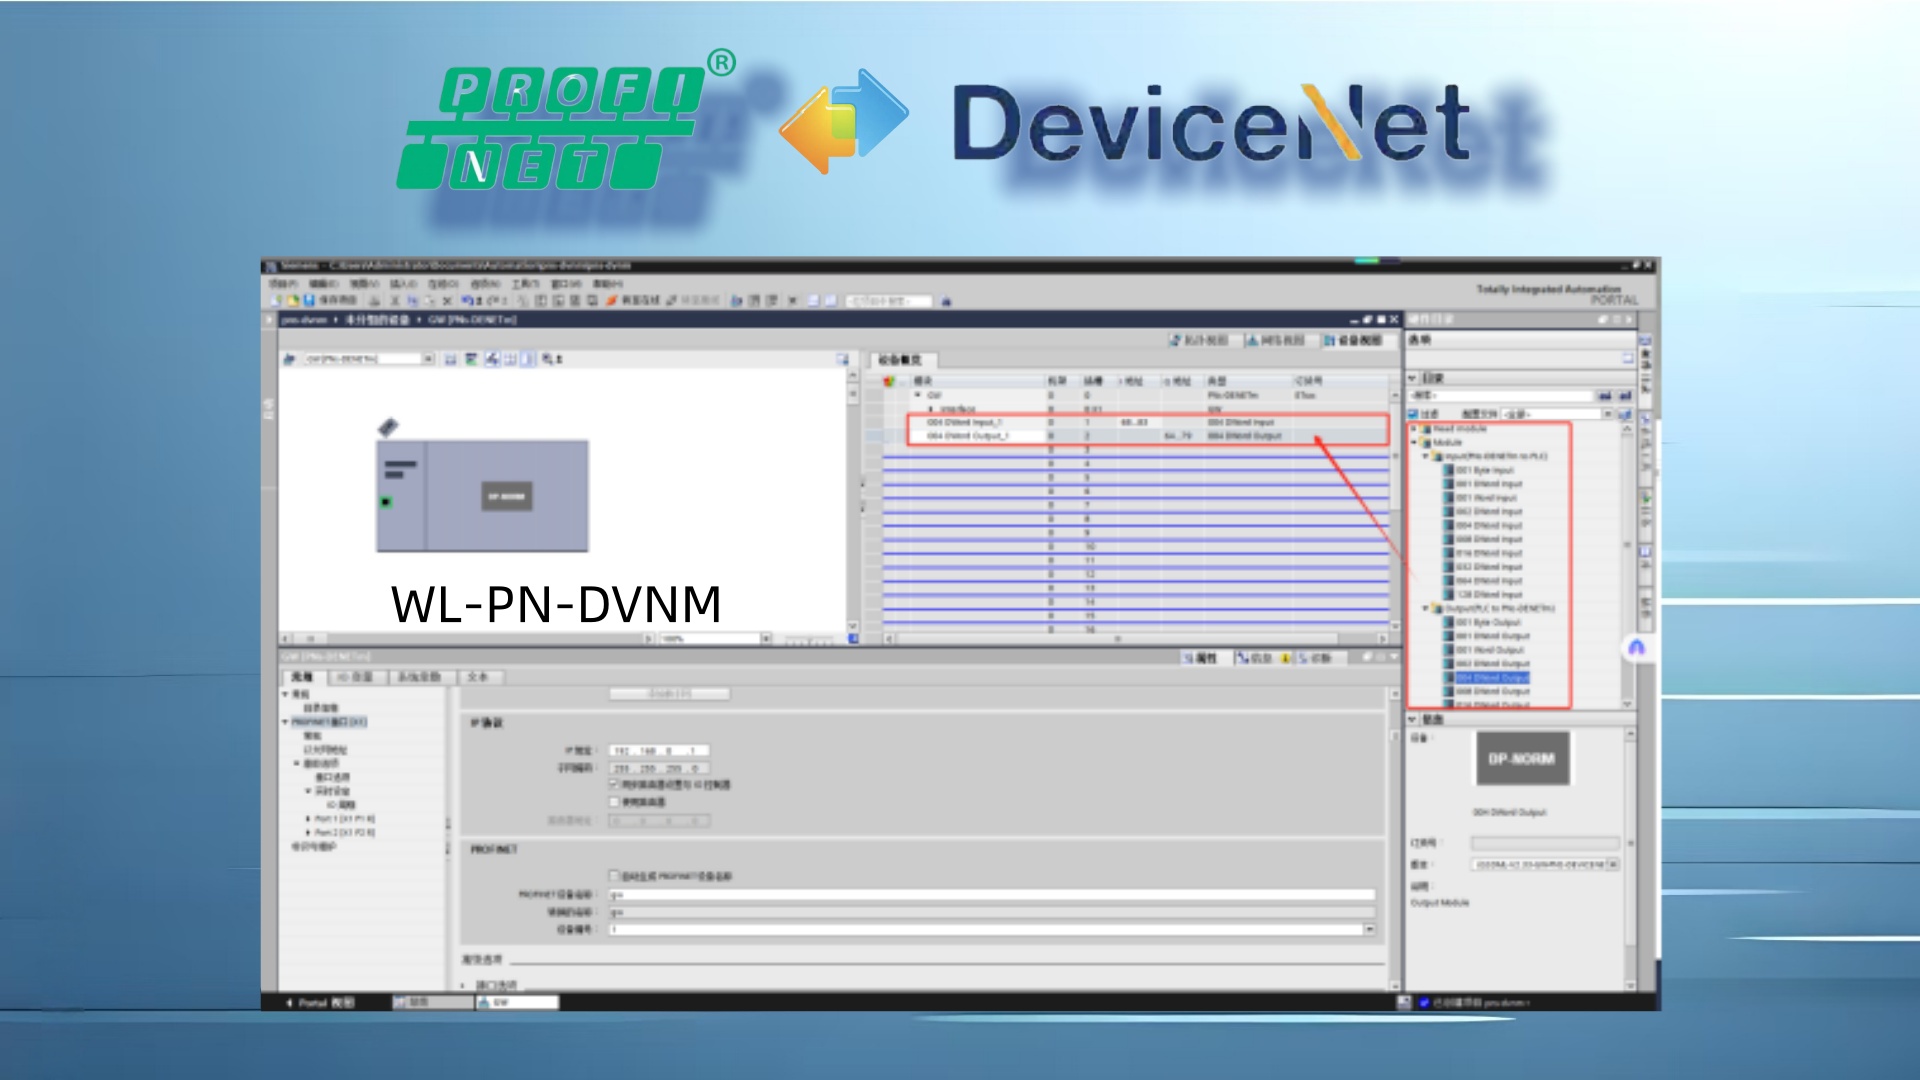This screenshot has height=1080, width=1920.
Task: Switch to Portal view button
Action: pos(320,1002)
